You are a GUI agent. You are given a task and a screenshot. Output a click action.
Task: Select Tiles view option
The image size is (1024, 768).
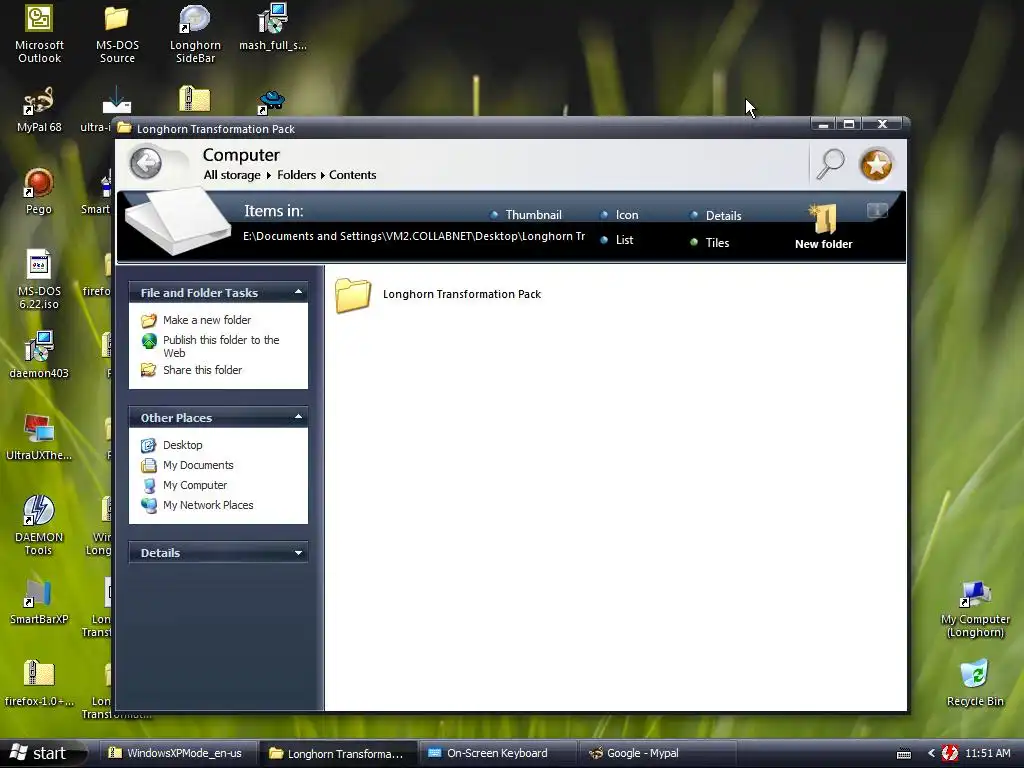pos(709,242)
